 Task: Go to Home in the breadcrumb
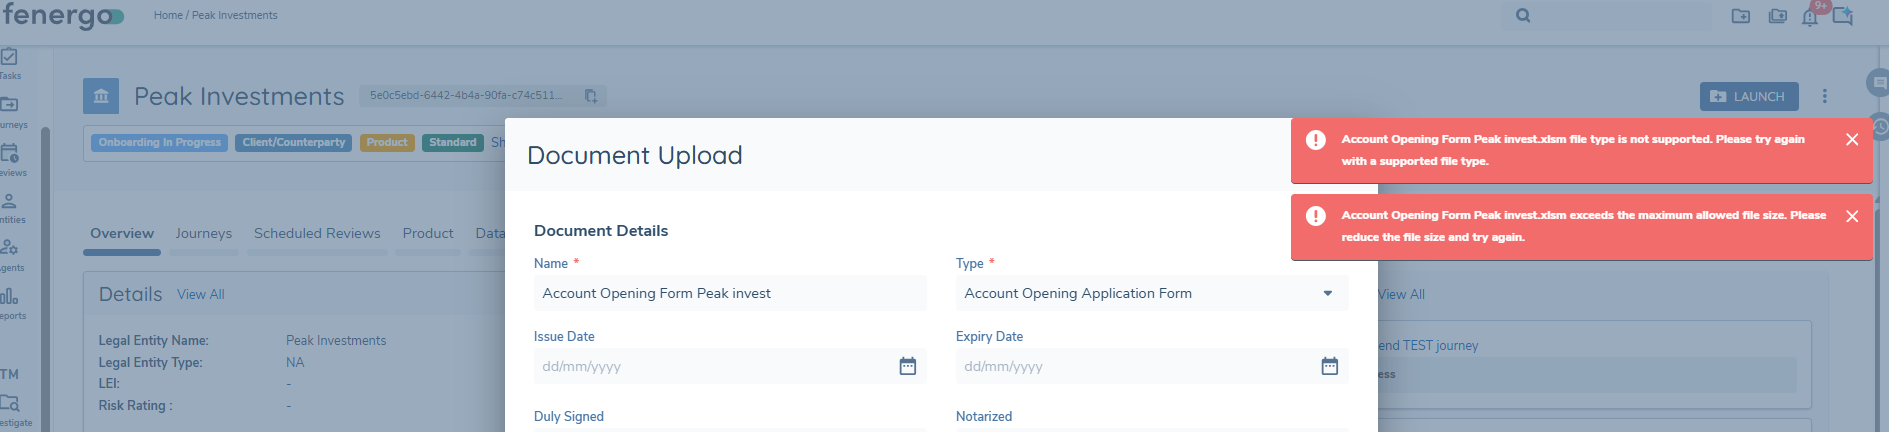168,15
